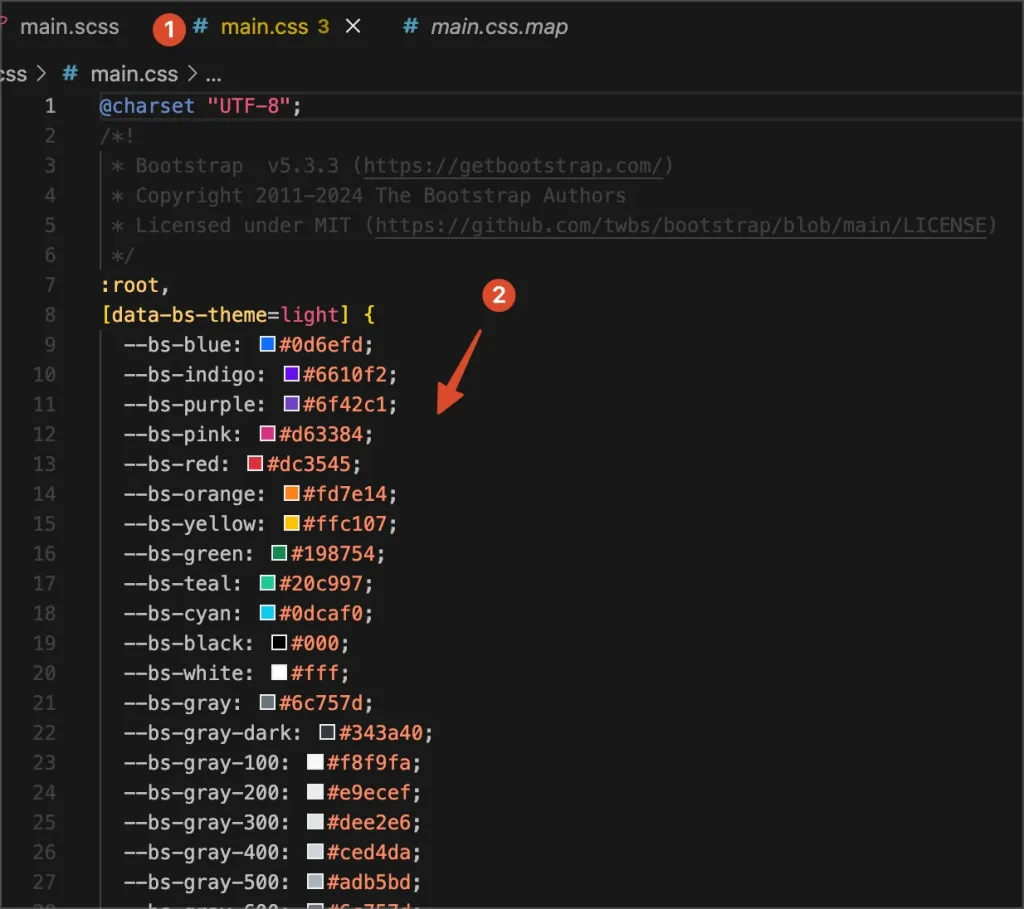Place cursor on the @charset line
Viewport: 1024px width, 909px height.
200,106
